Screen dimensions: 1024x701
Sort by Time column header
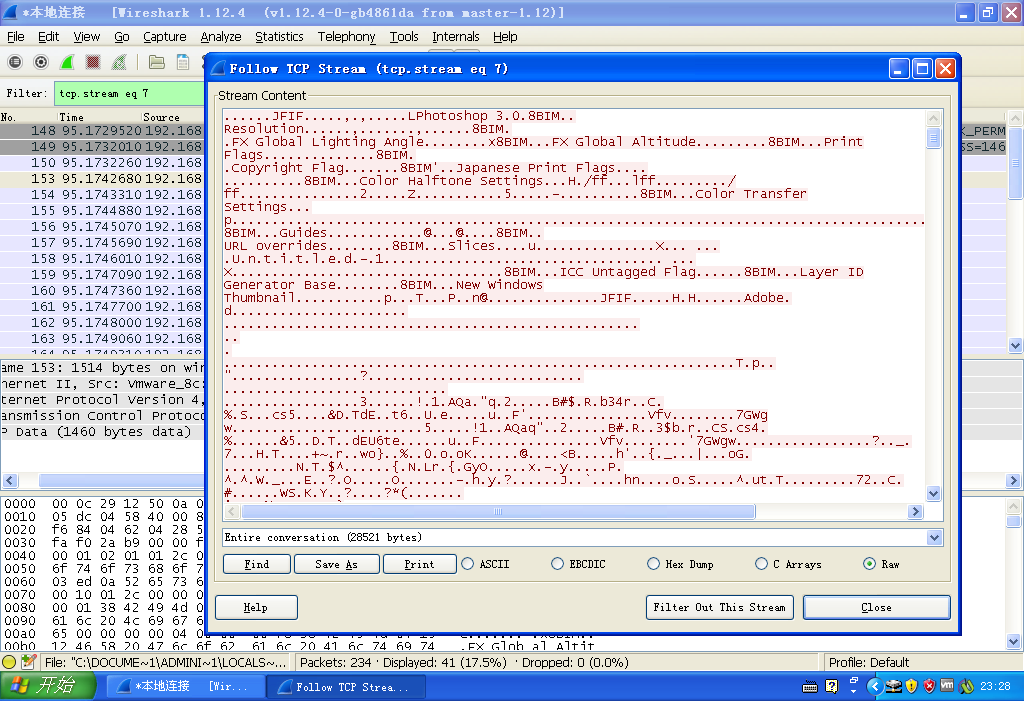98,117
